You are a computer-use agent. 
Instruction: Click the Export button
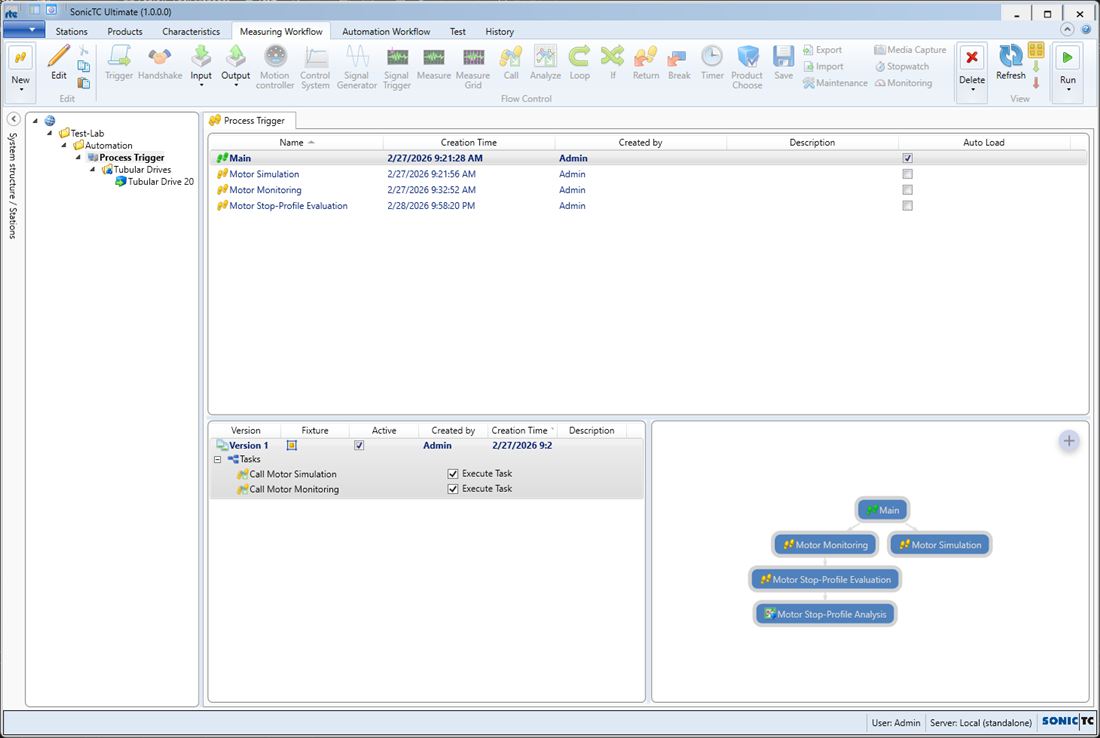[822, 50]
